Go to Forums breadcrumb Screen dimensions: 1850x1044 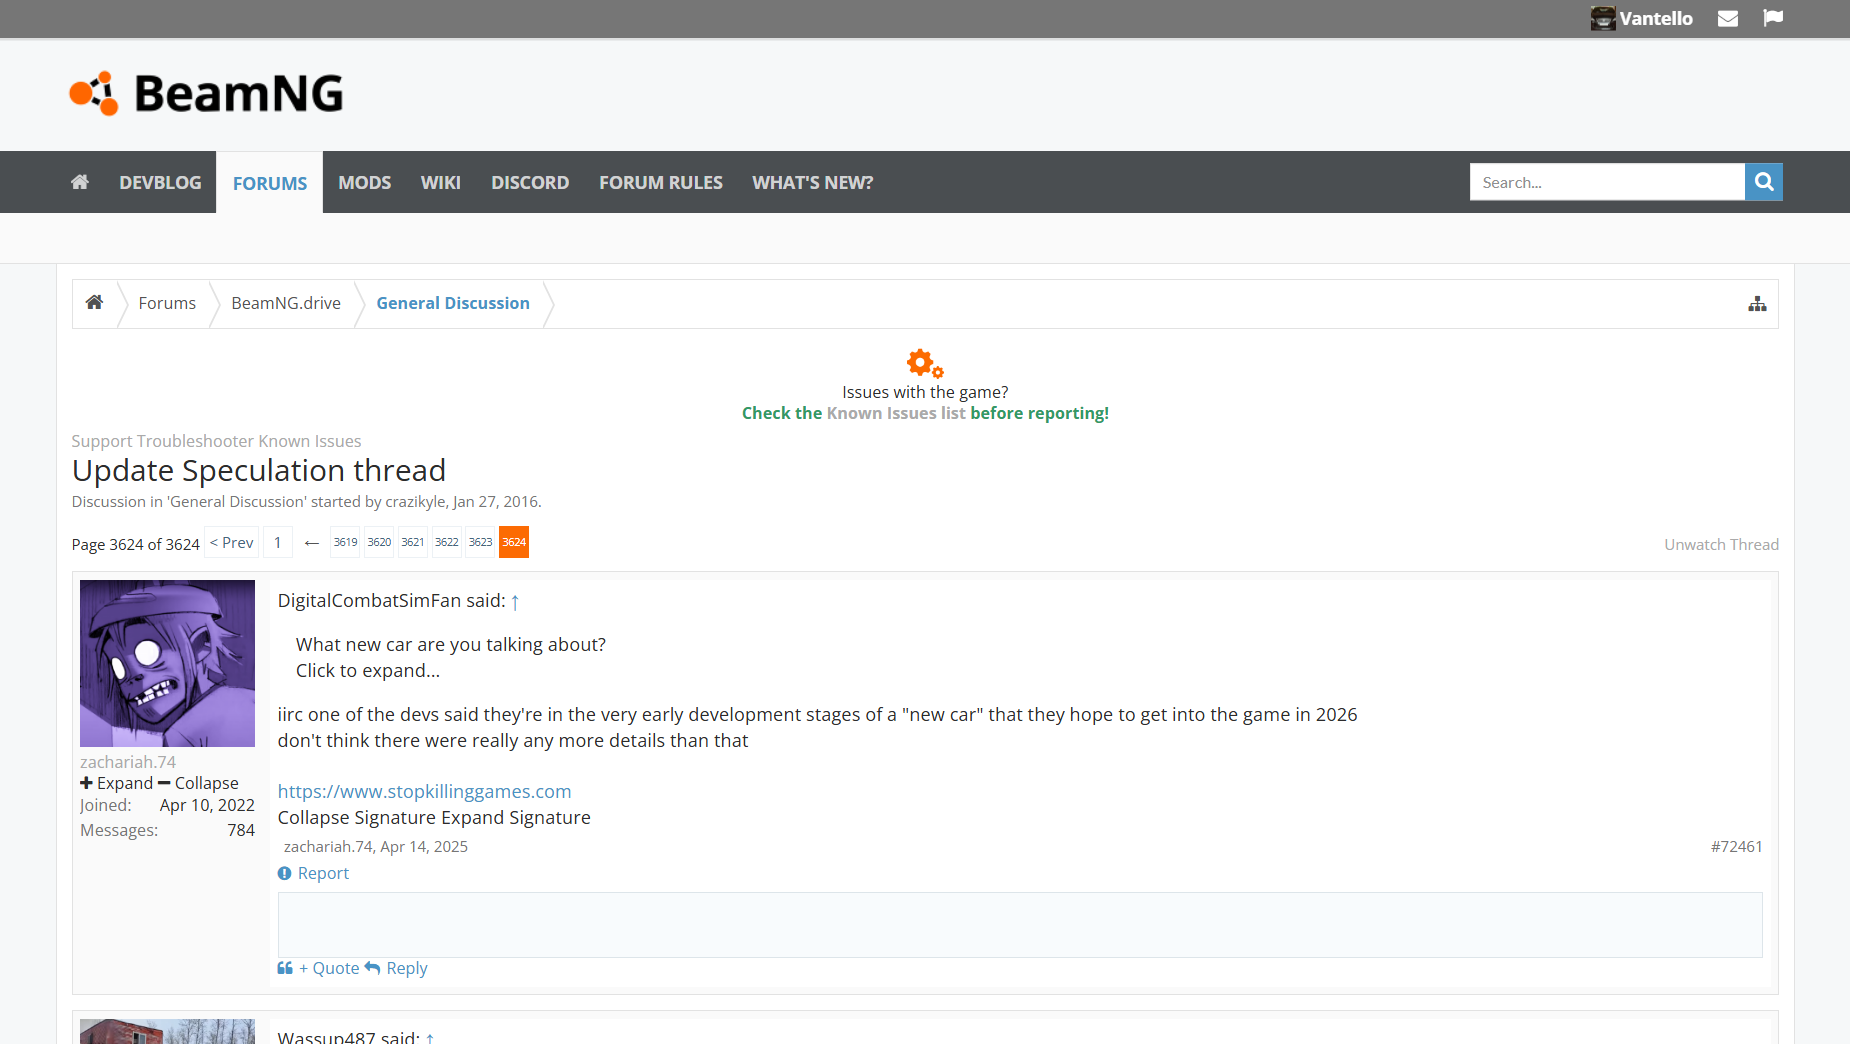pos(167,303)
